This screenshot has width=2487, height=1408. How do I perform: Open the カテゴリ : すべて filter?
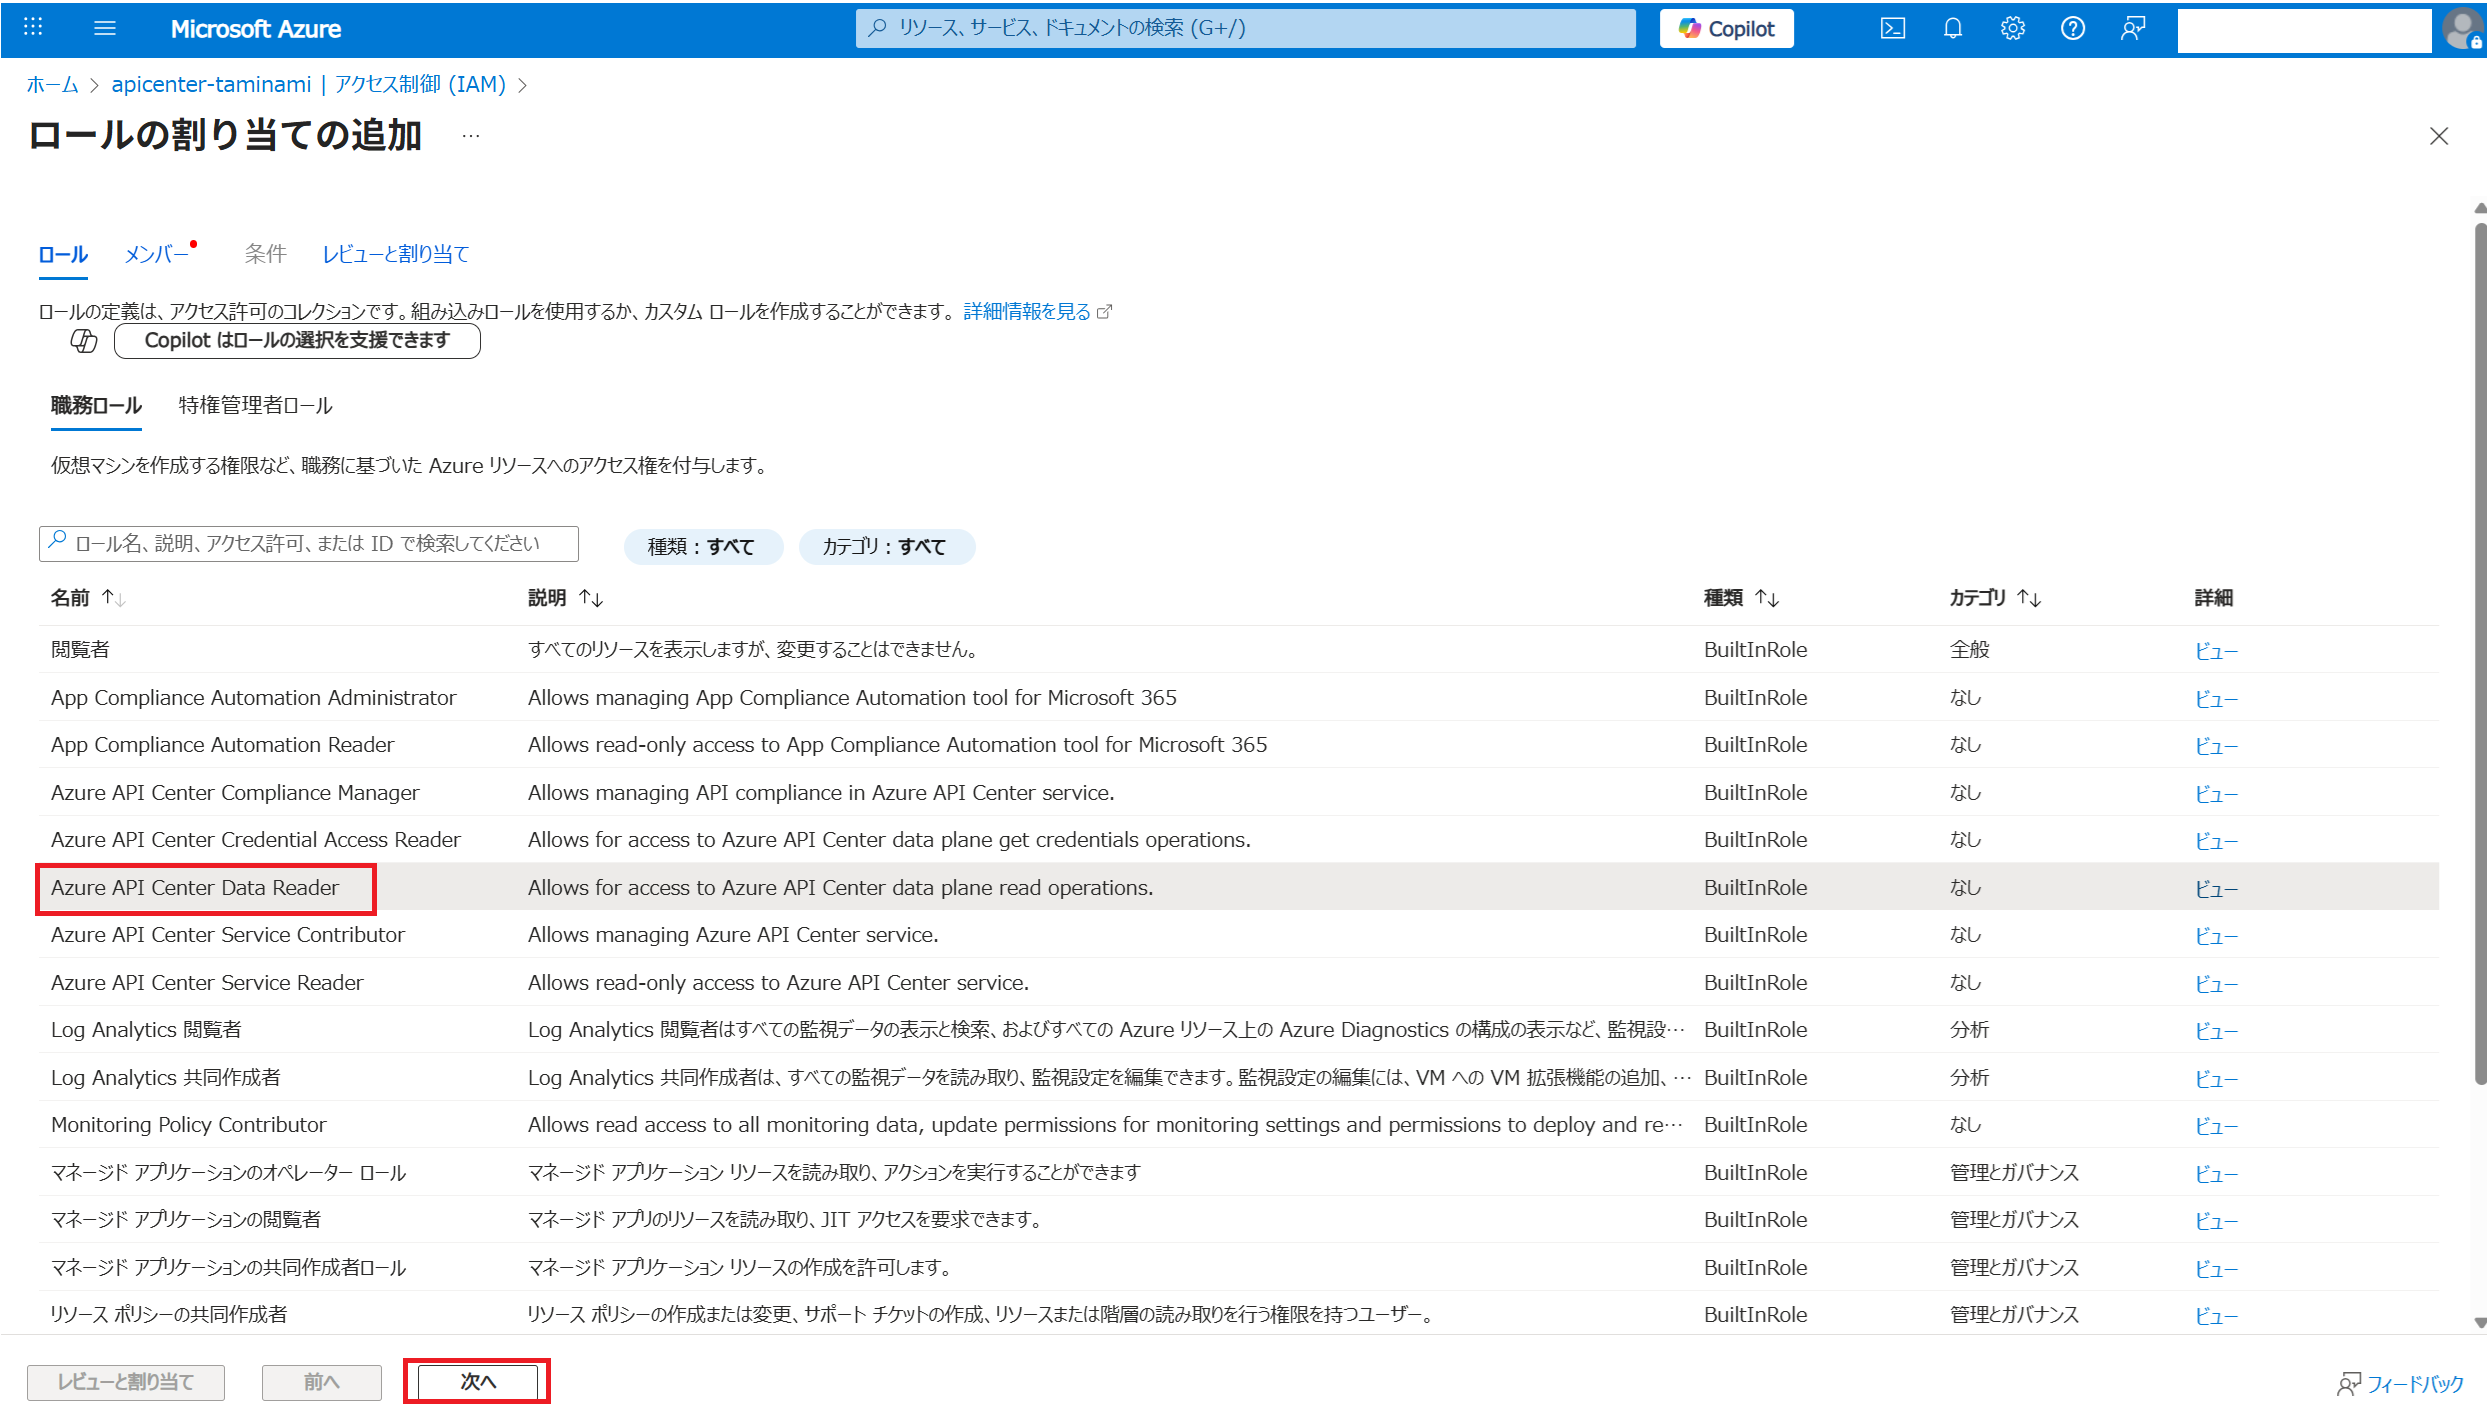[x=886, y=547]
